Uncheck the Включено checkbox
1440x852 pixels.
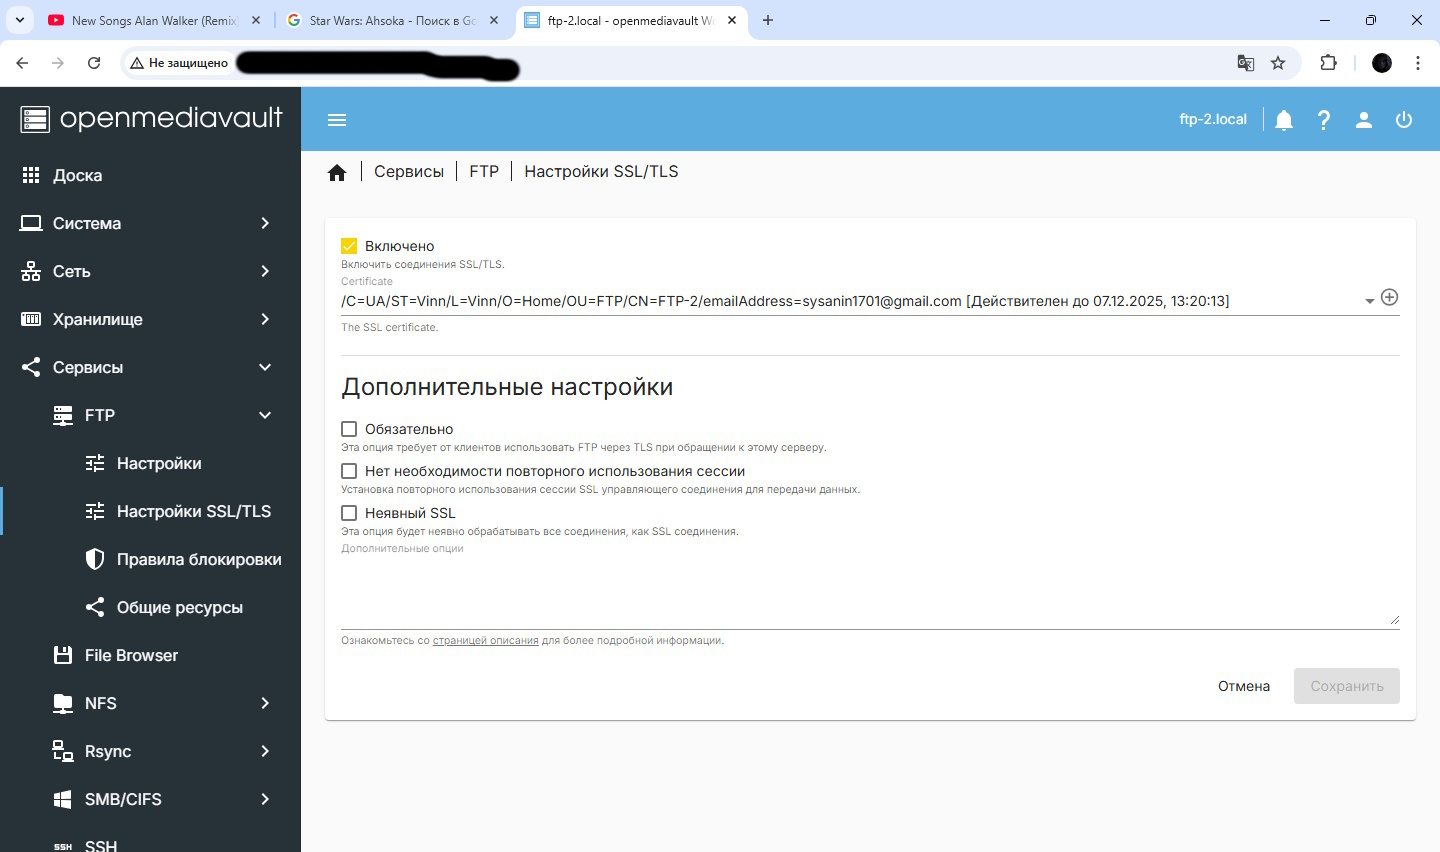coord(349,246)
